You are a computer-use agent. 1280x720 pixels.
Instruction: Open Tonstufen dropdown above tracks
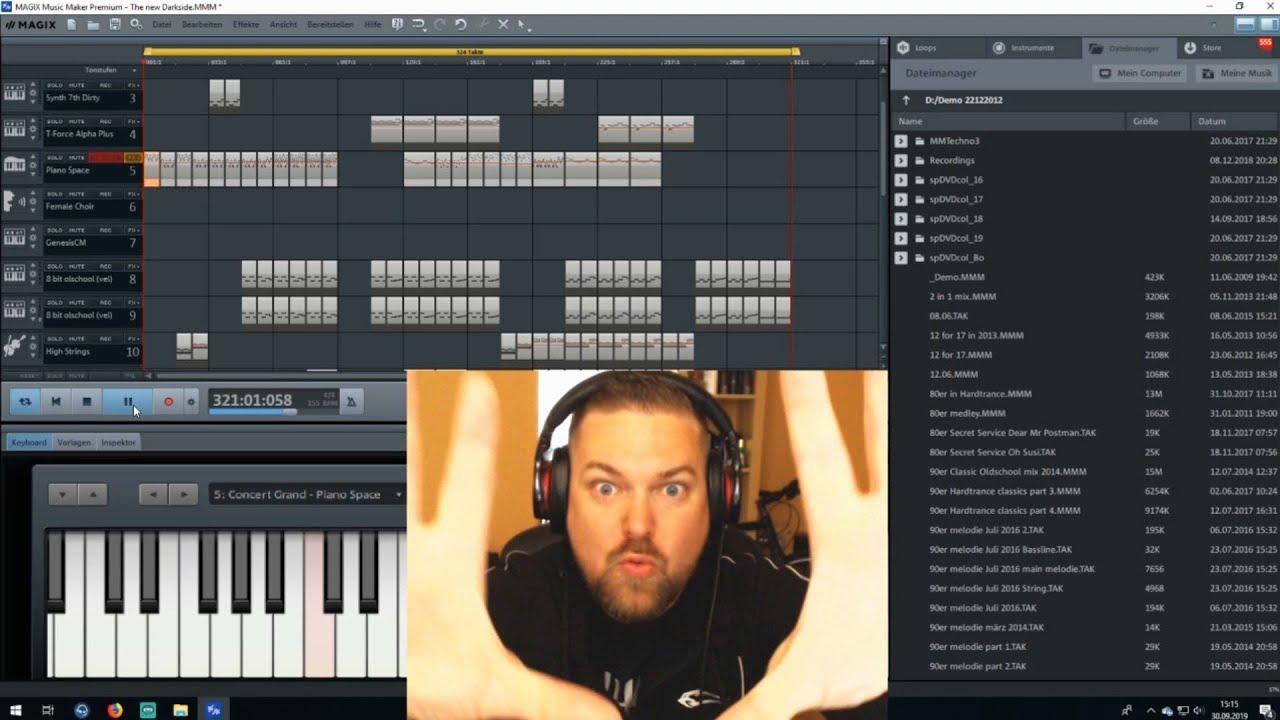pos(110,70)
